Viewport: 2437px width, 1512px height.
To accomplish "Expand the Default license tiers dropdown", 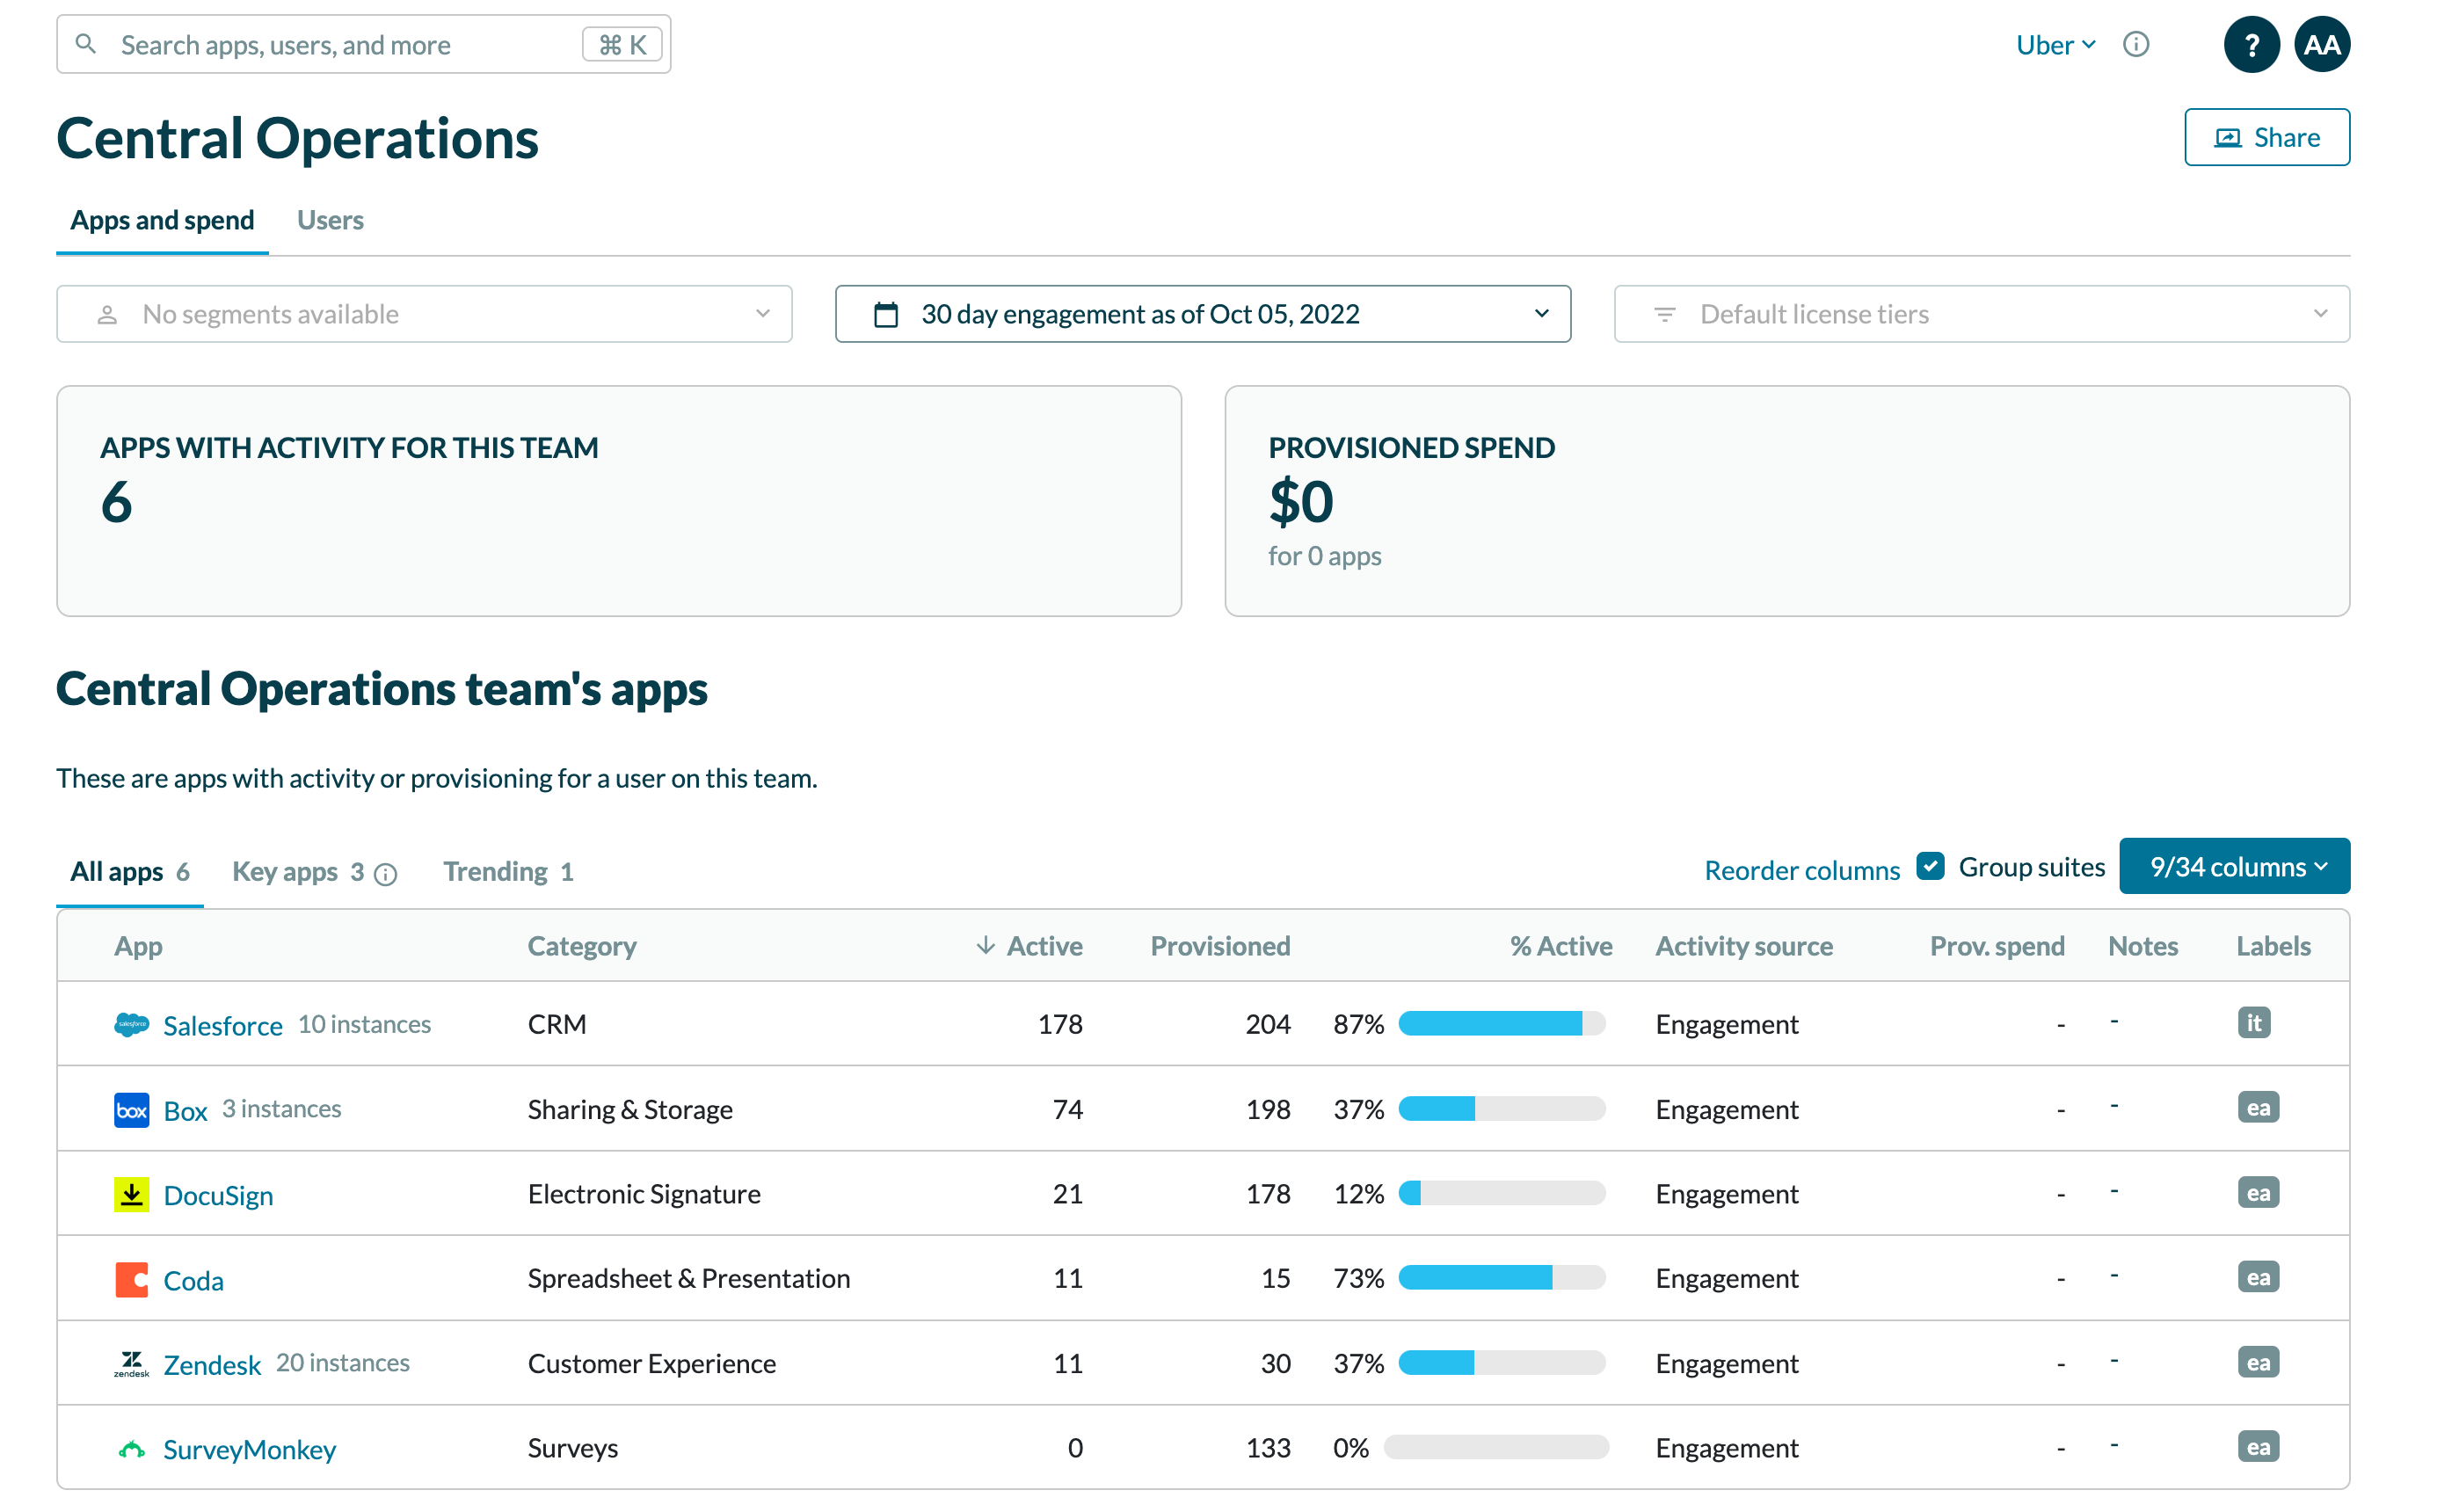I will click(x=1980, y=314).
